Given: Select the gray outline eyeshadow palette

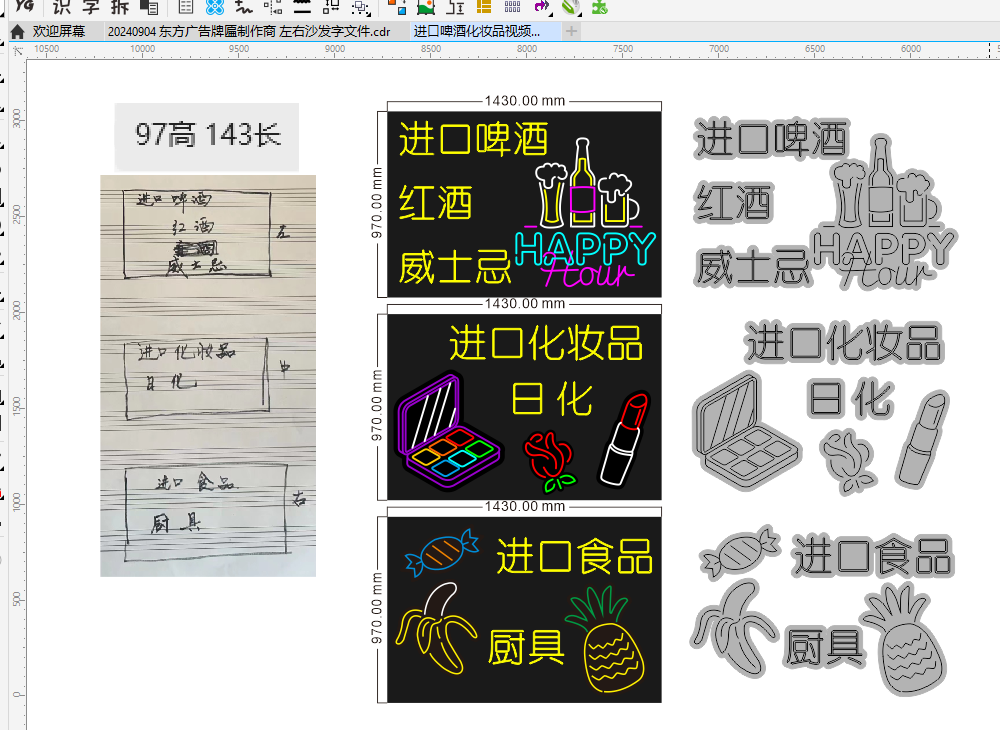Looking at the screenshot, I should 747,431.
